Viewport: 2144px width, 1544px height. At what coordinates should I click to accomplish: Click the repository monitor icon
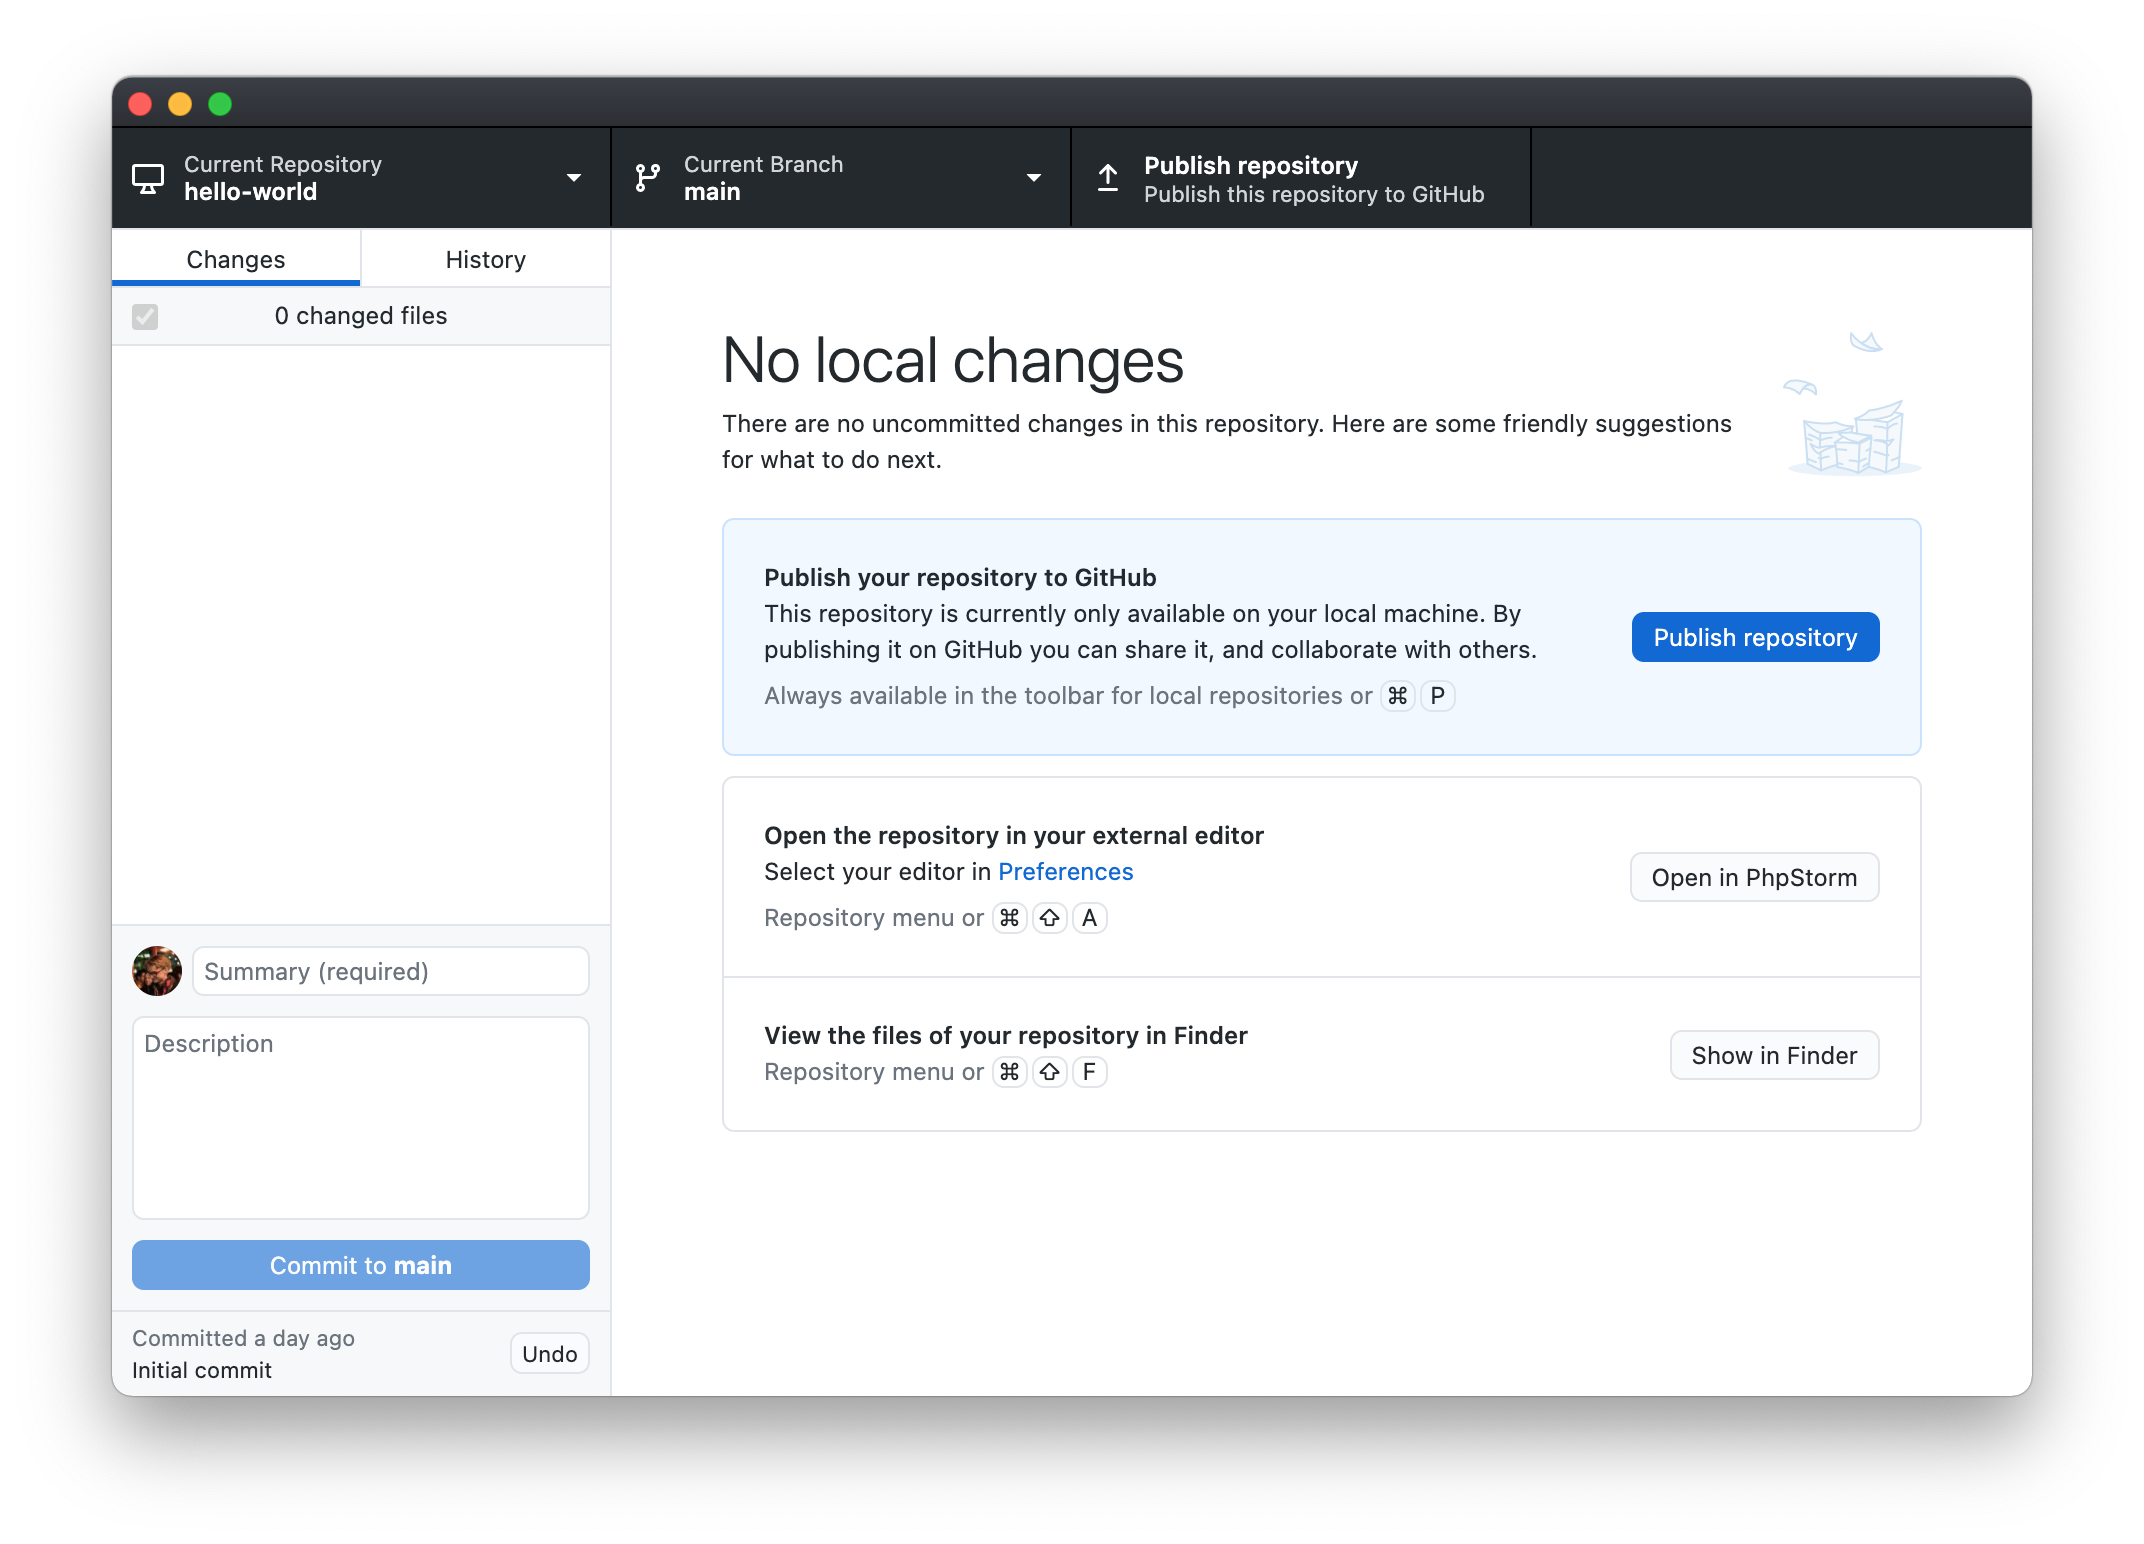(150, 178)
